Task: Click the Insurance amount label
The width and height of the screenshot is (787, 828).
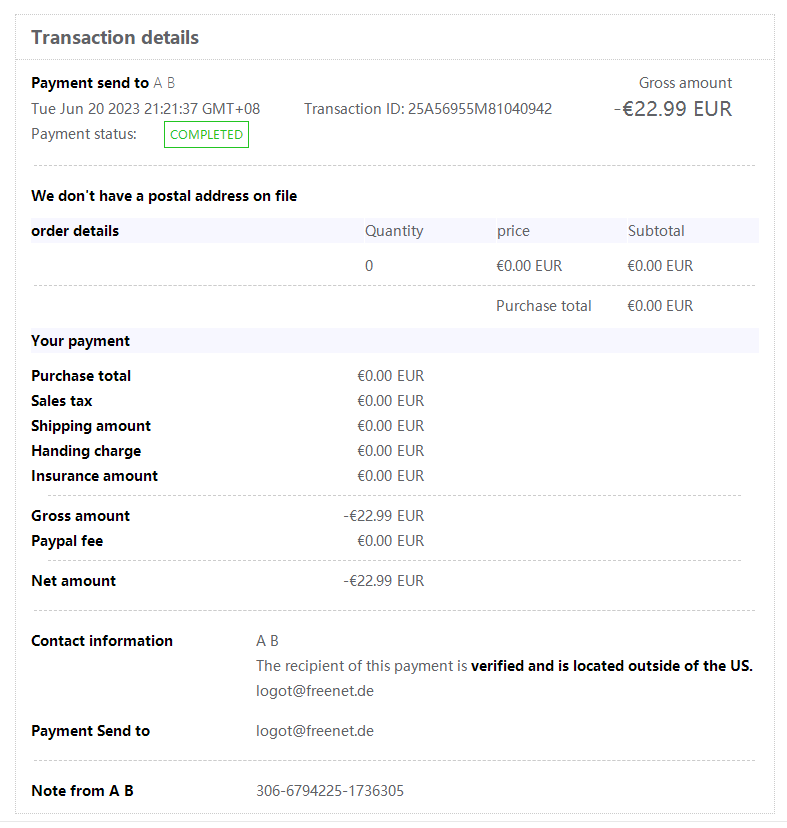Action: point(94,476)
